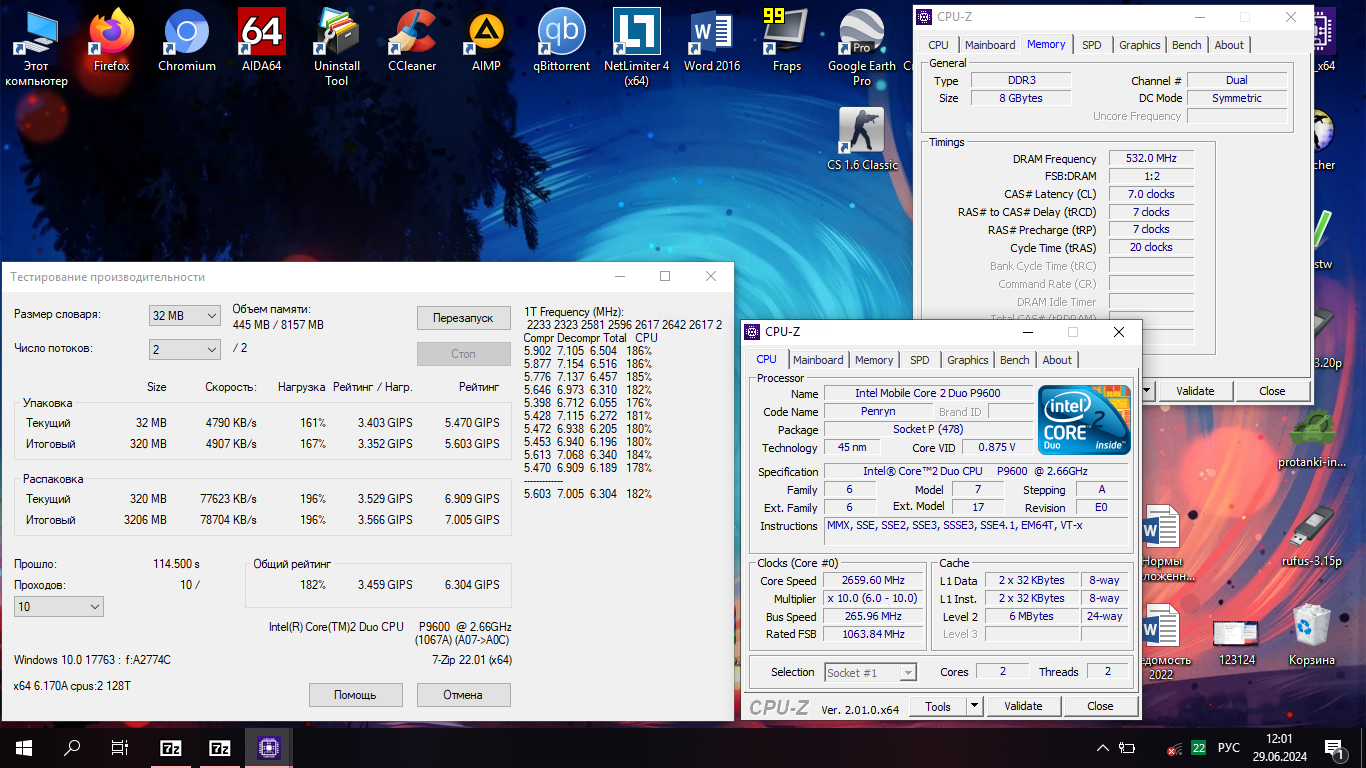Open Bench tab in front CPU-Z

pyautogui.click(x=1015, y=360)
